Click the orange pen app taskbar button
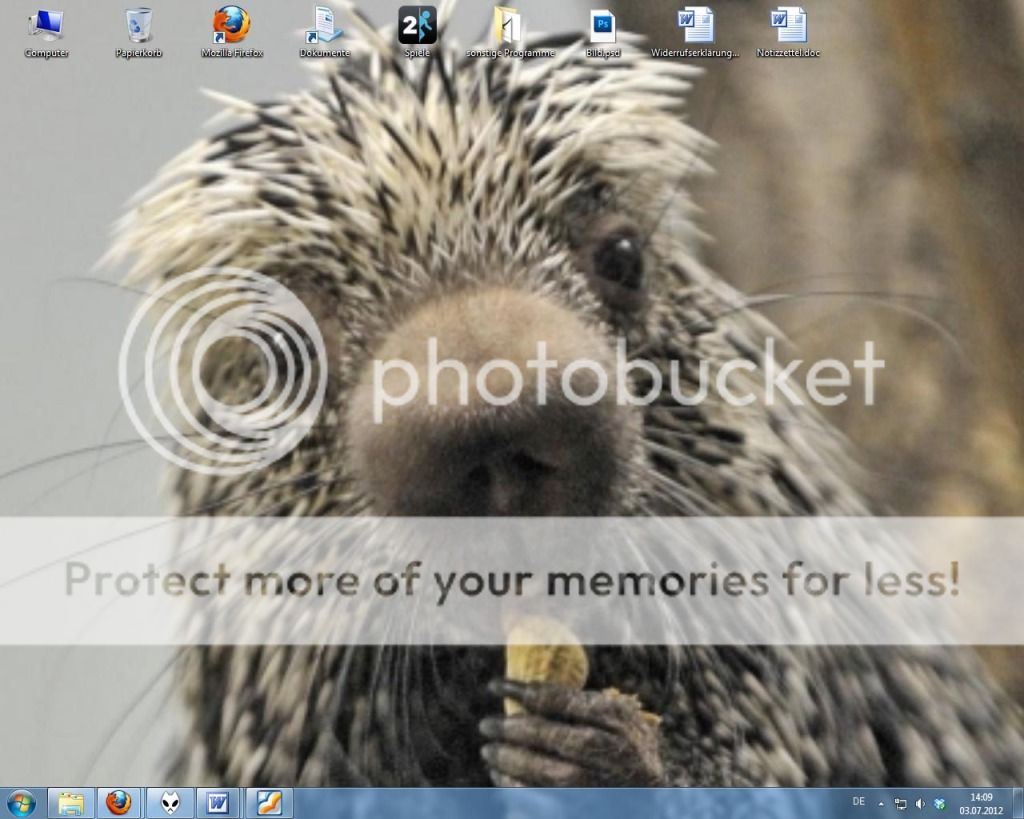Image resolution: width=1024 pixels, height=819 pixels. click(x=269, y=803)
